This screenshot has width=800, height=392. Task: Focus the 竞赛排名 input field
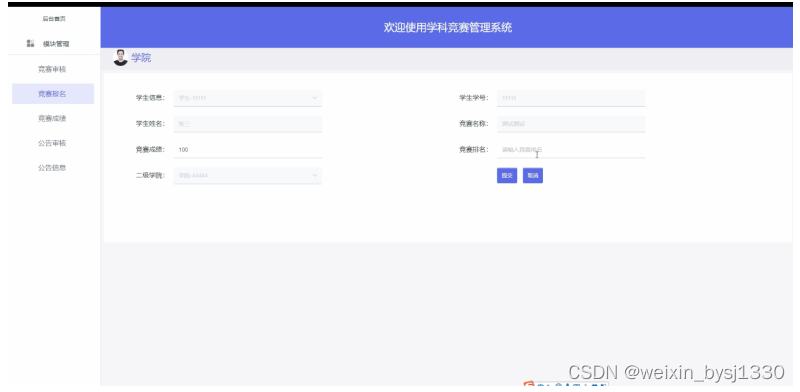click(571, 150)
